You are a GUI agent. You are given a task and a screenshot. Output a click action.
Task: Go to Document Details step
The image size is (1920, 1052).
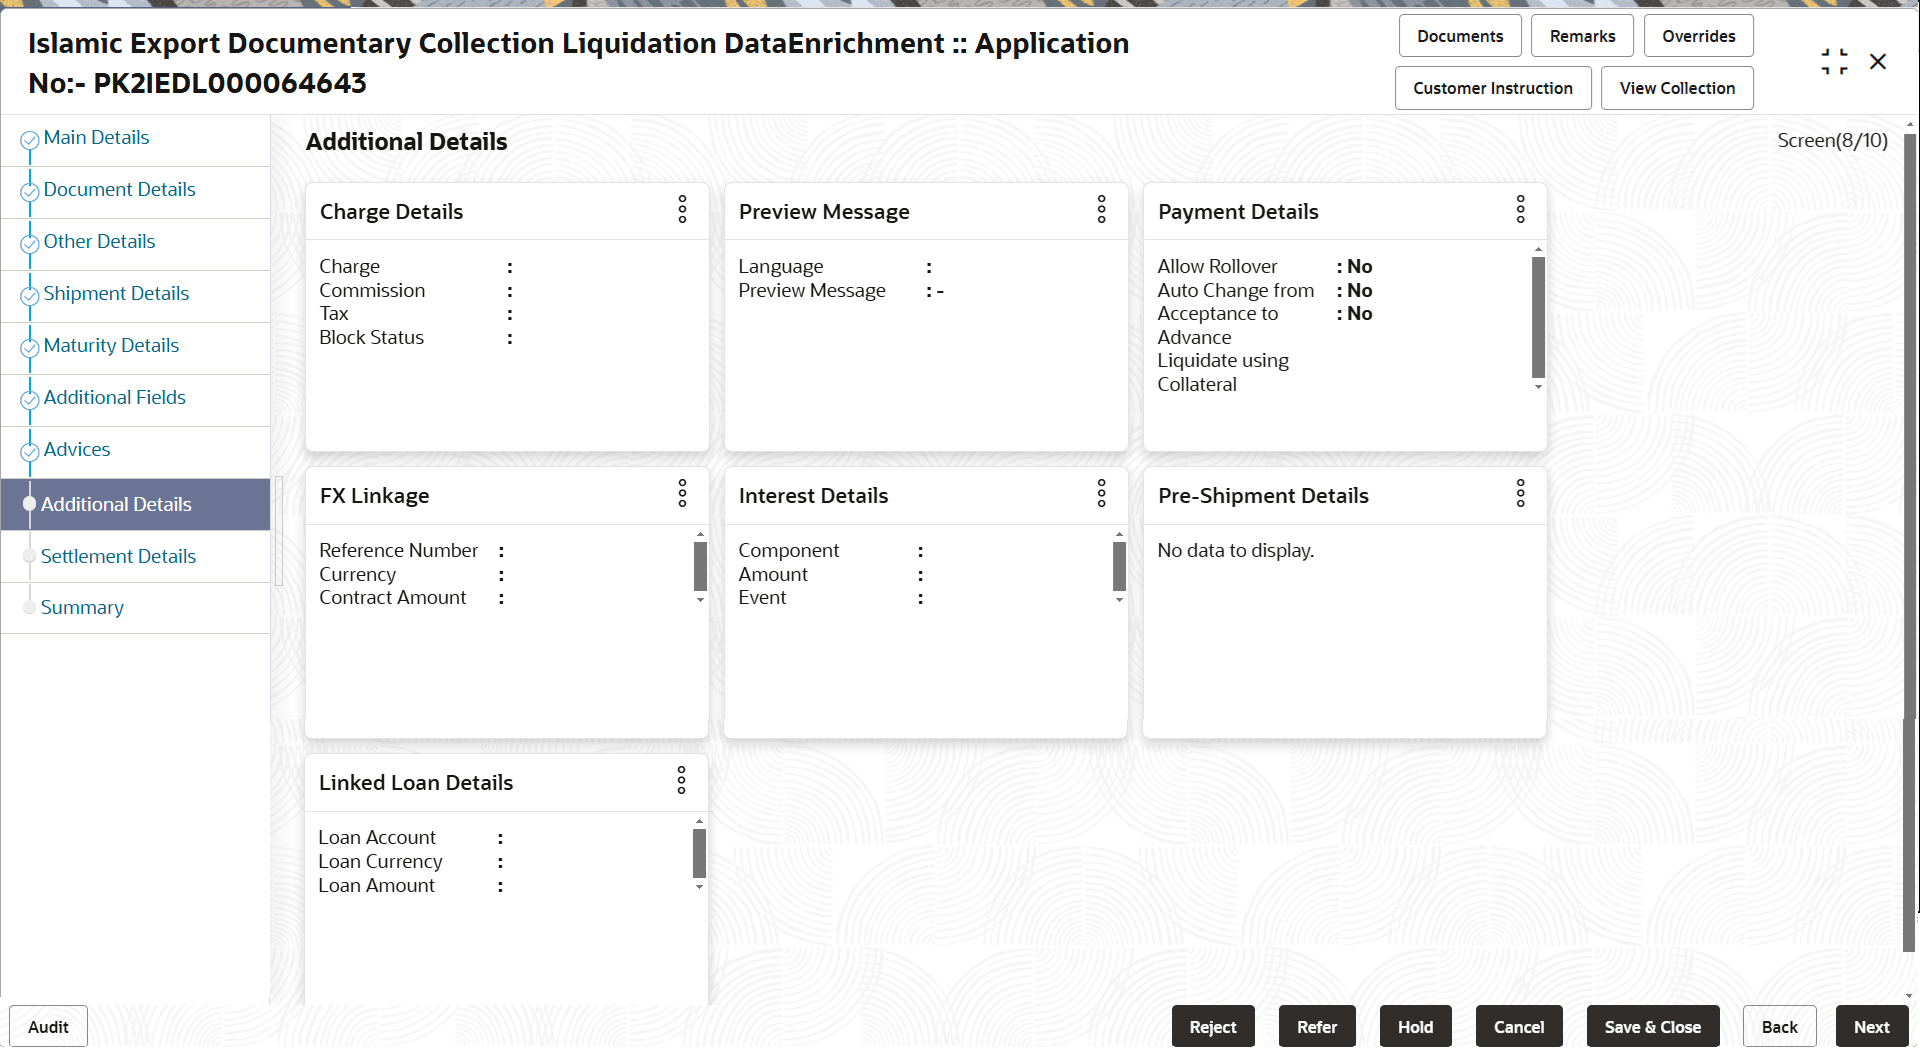tap(119, 190)
